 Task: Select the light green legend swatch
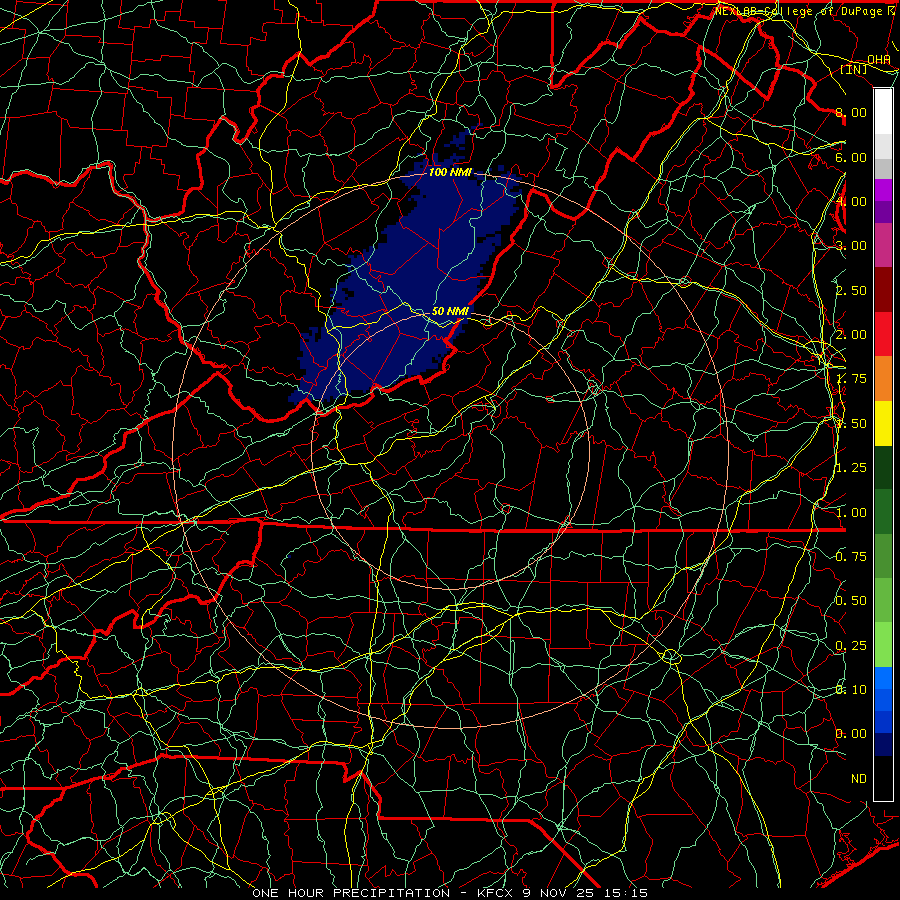[x=883, y=645]
